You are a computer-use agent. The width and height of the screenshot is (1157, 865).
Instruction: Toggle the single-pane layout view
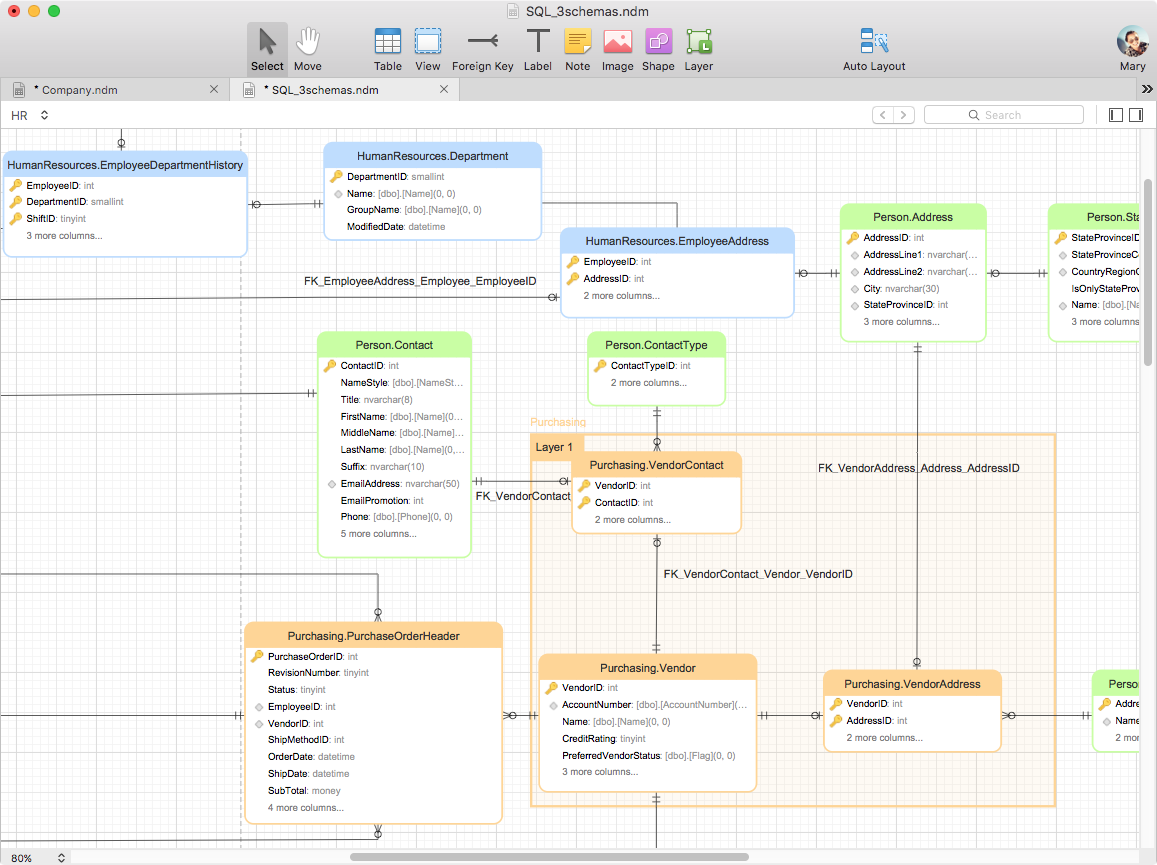[x=1114, y=114]
